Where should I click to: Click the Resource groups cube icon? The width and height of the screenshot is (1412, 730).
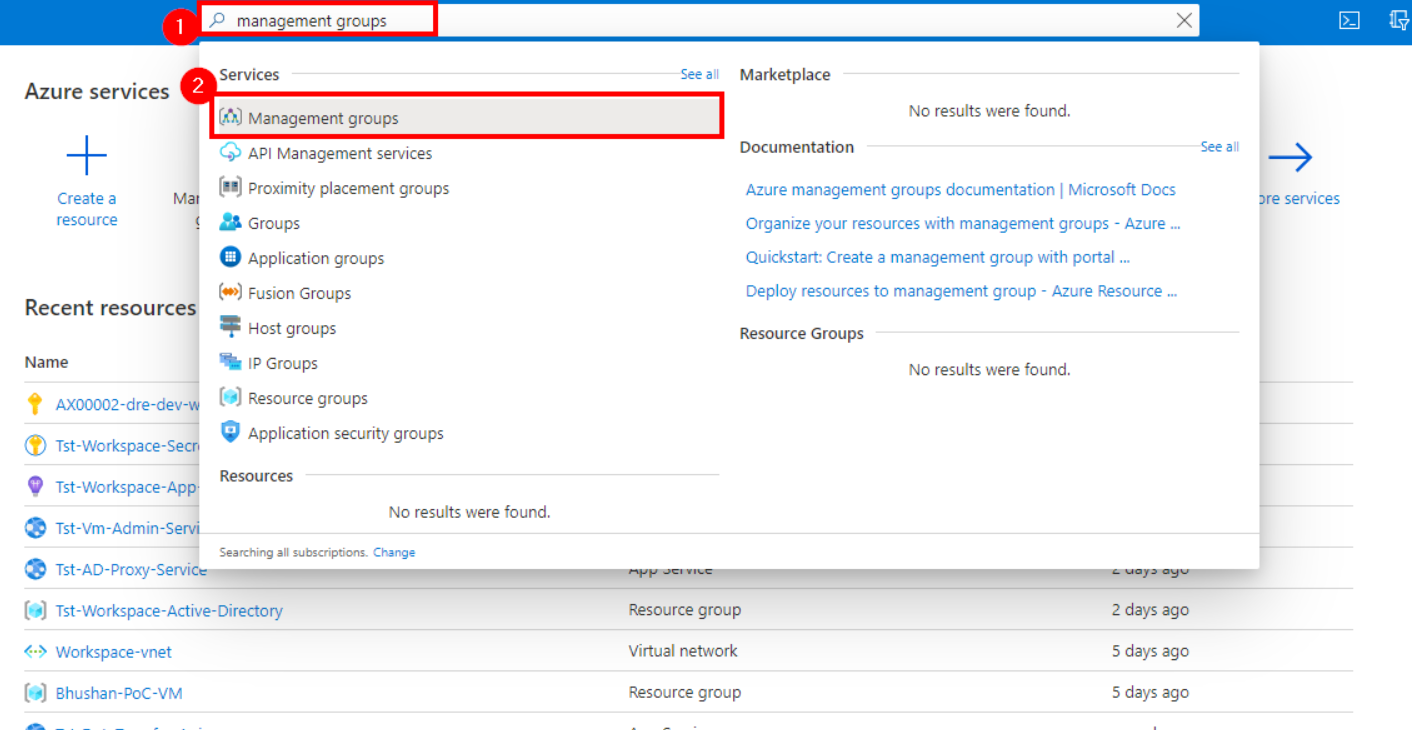pos(231,397)
